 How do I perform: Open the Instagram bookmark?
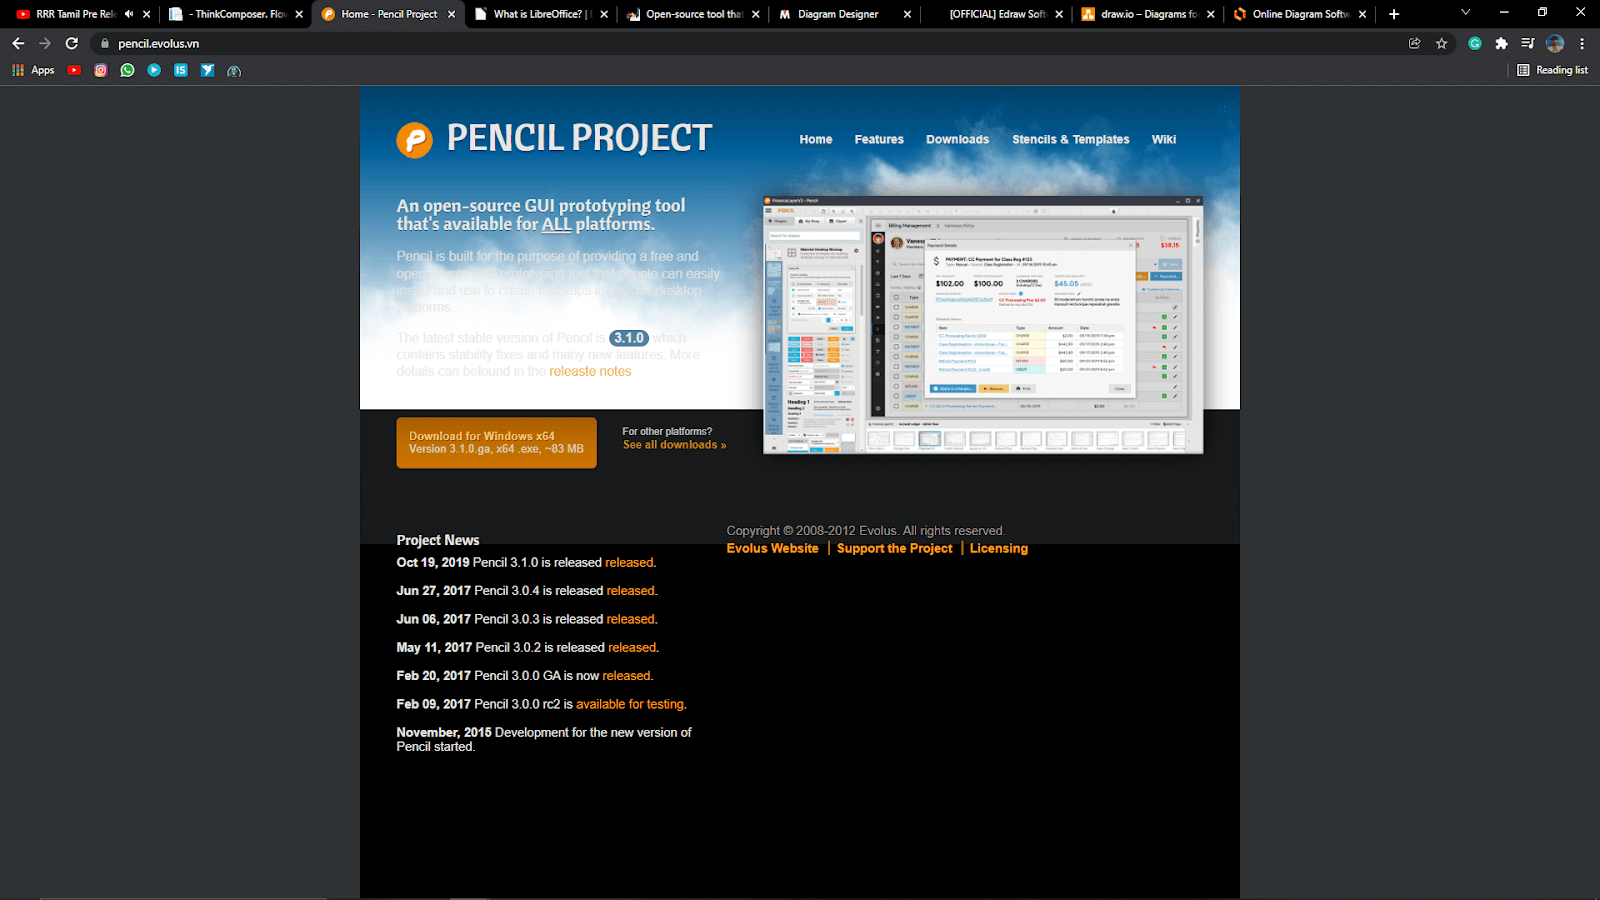click(101, 70)
